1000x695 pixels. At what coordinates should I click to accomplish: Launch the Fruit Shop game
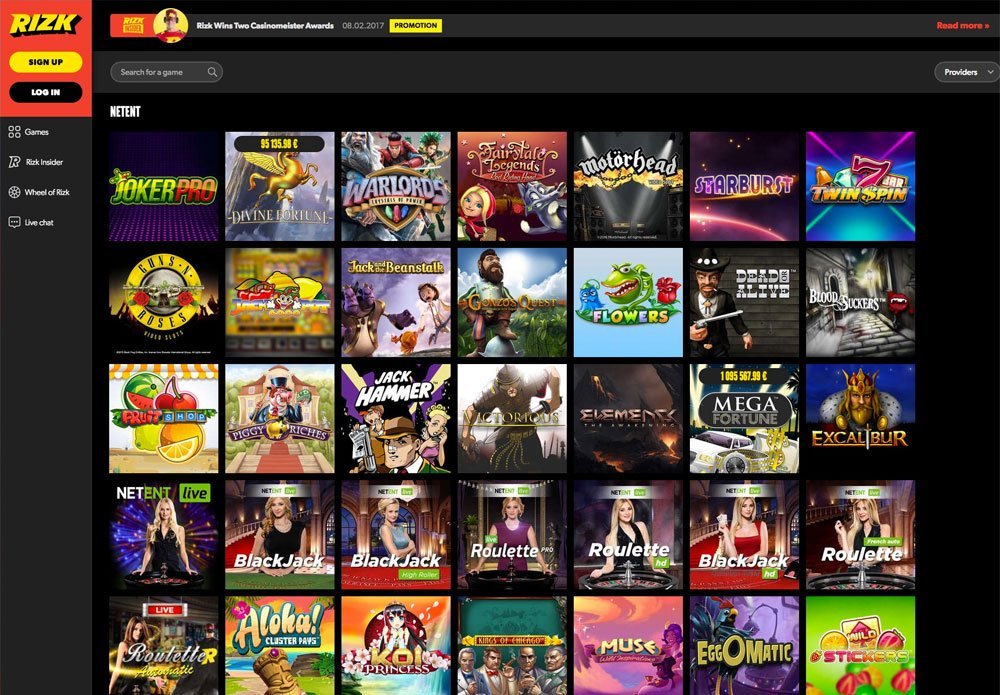pos(163,418)
